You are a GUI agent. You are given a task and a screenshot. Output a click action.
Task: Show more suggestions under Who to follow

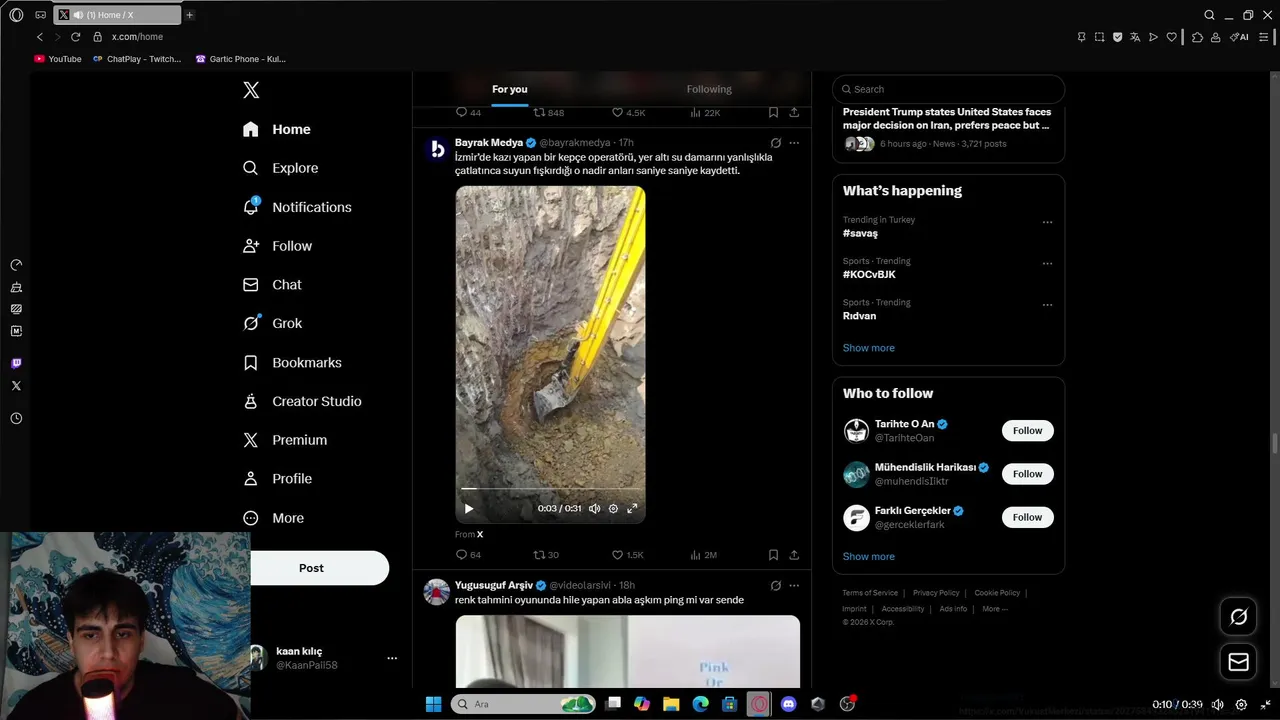pos(868,556)
